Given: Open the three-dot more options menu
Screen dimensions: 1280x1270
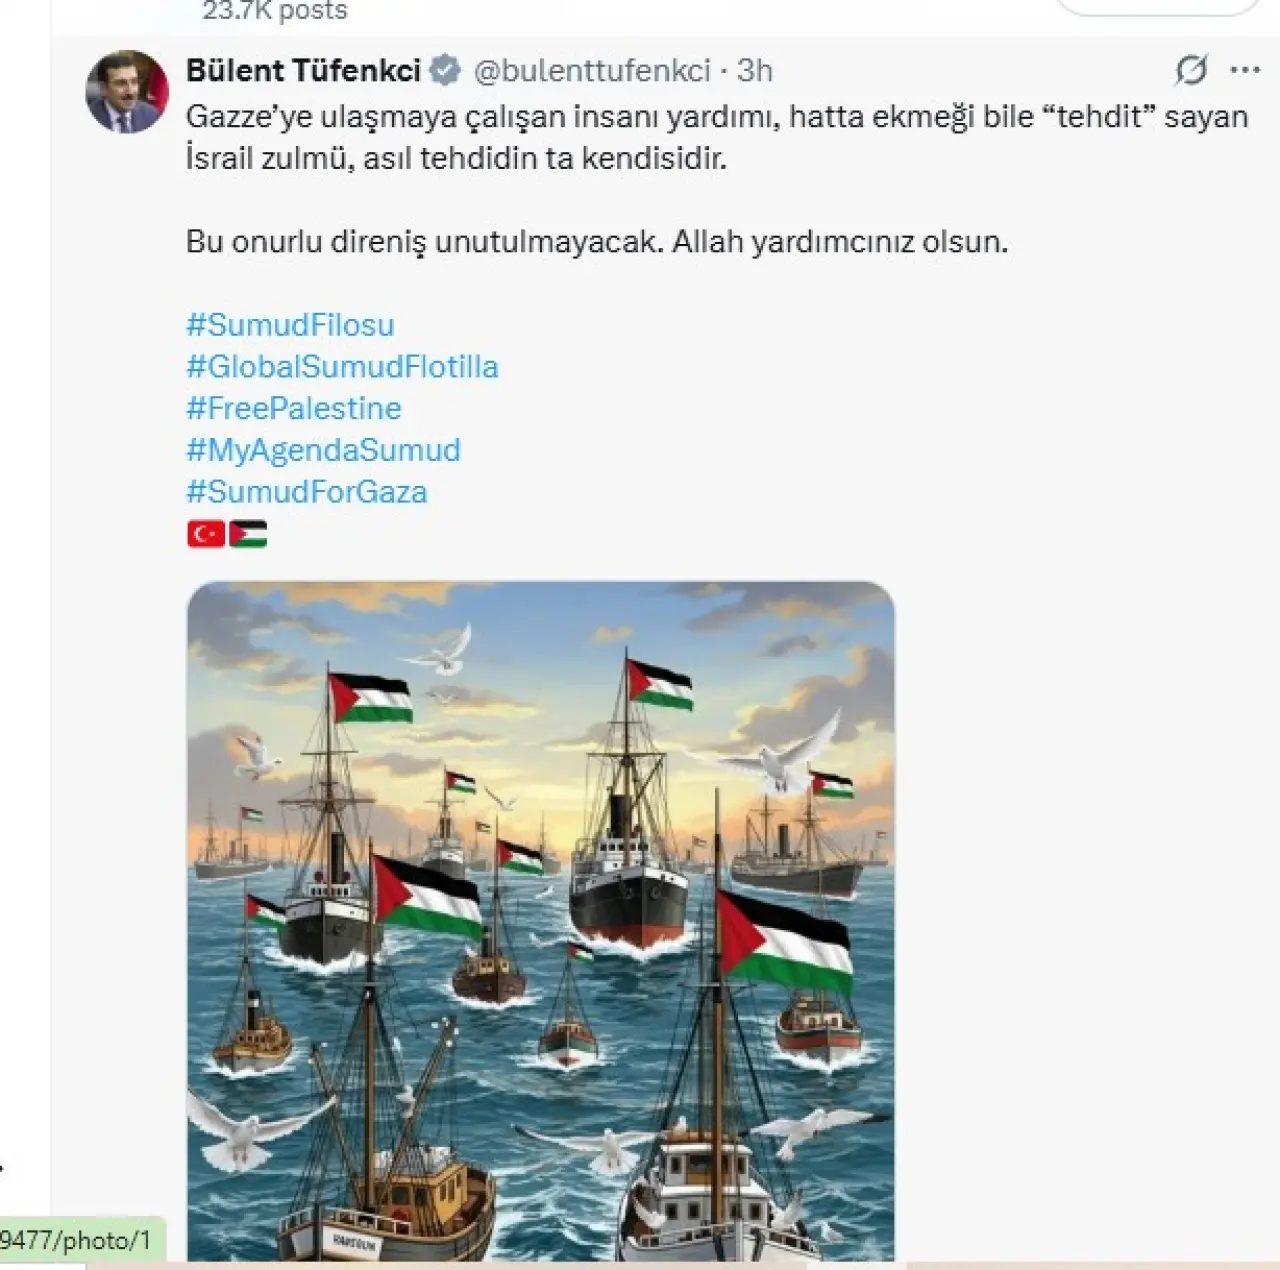Looking at the screenshot, I should point(1245,70).
